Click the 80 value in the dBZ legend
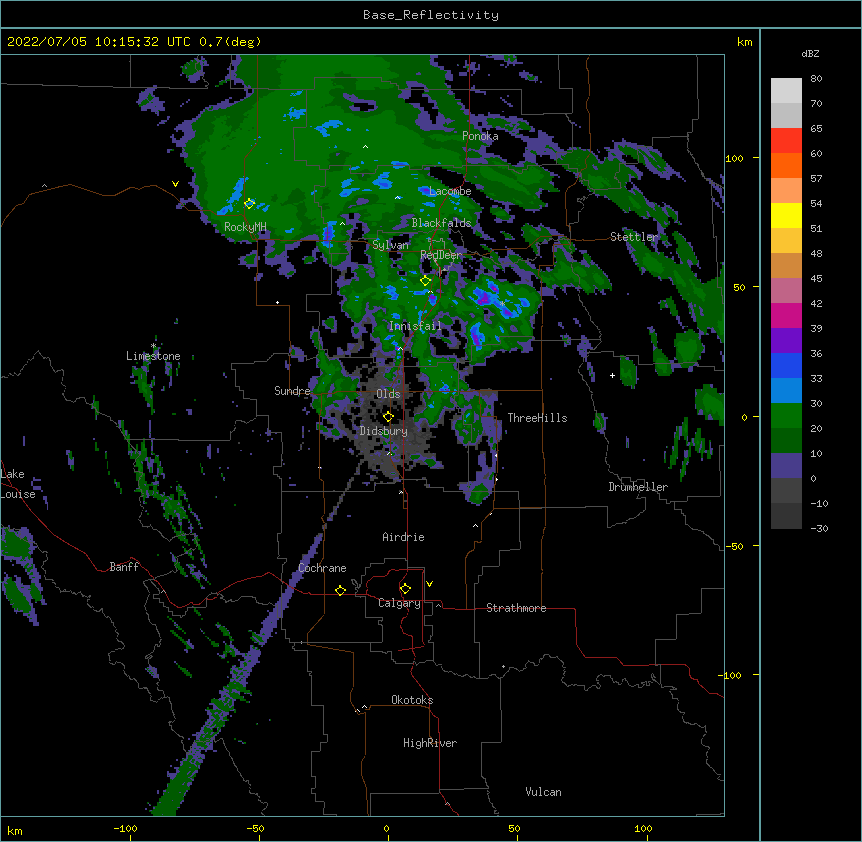This screenshot has width=862, height=842. (816, 79)
